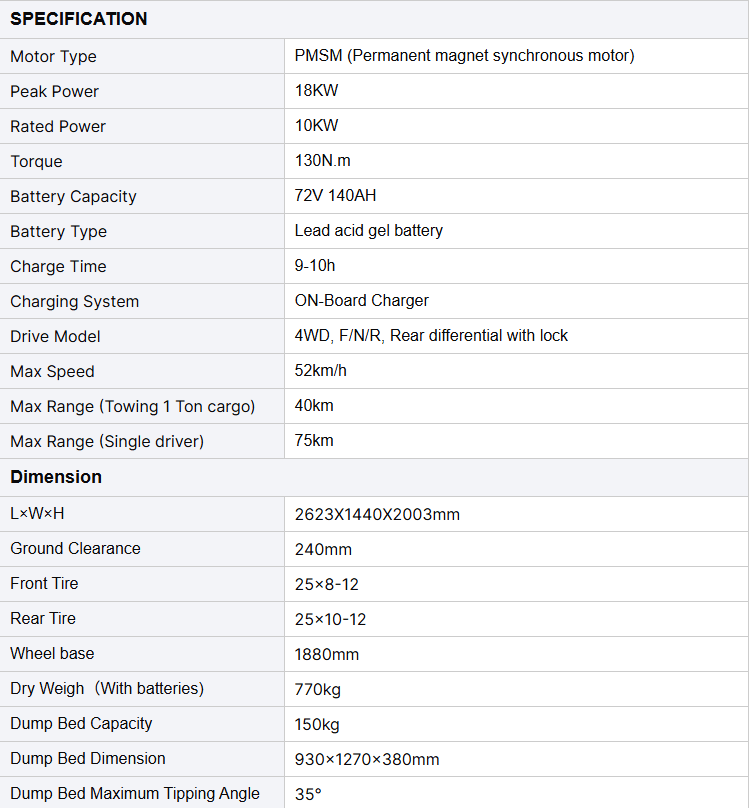Click the Charge Time label
Image resolution: width=749 pixels, height=808 pixels.
[58, 266]
